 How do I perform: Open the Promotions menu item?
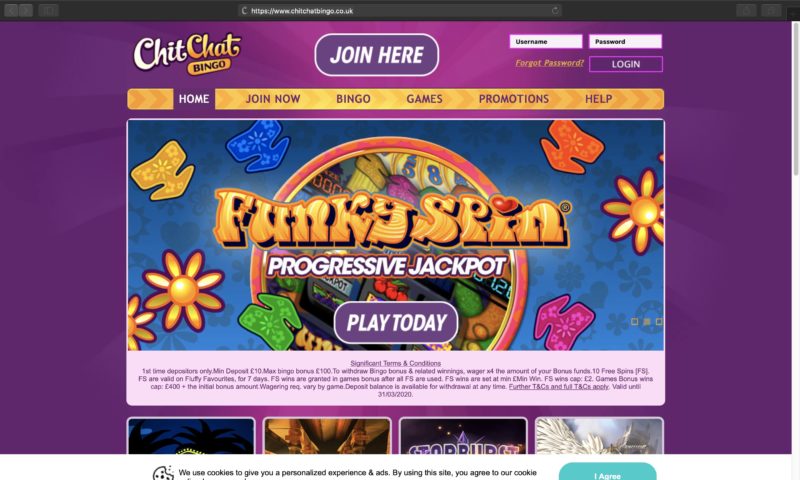tap(514, 99)
